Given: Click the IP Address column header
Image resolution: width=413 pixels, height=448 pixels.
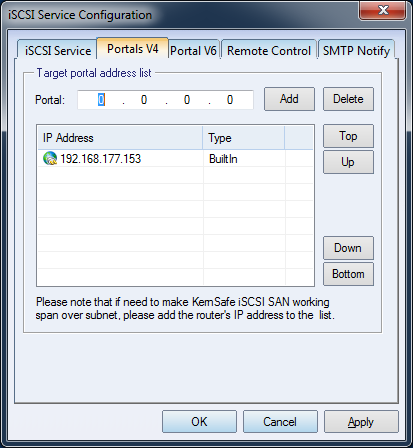Looking at the screenshot, I should tap(120, 138).
